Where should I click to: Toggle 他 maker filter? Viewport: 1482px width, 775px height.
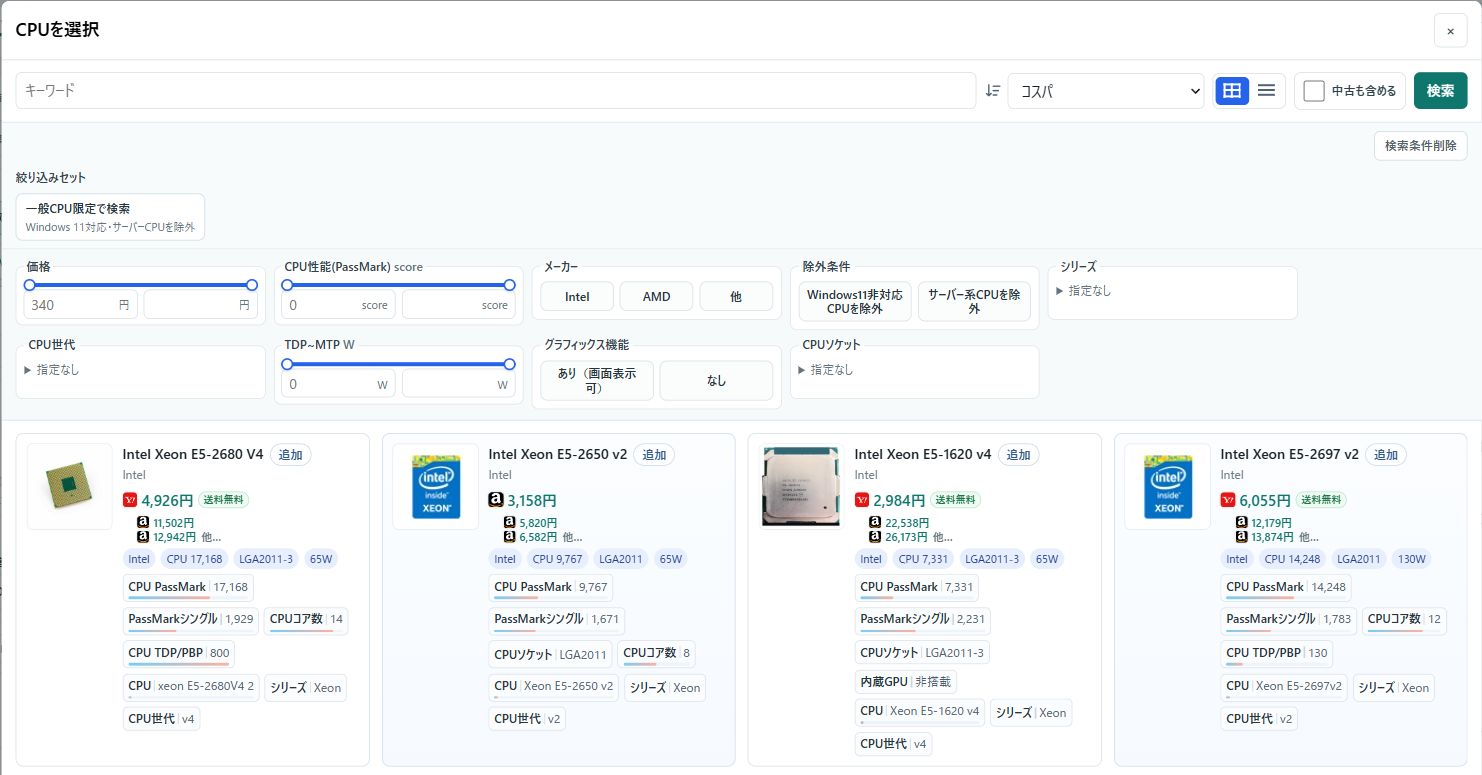[736, 296]
